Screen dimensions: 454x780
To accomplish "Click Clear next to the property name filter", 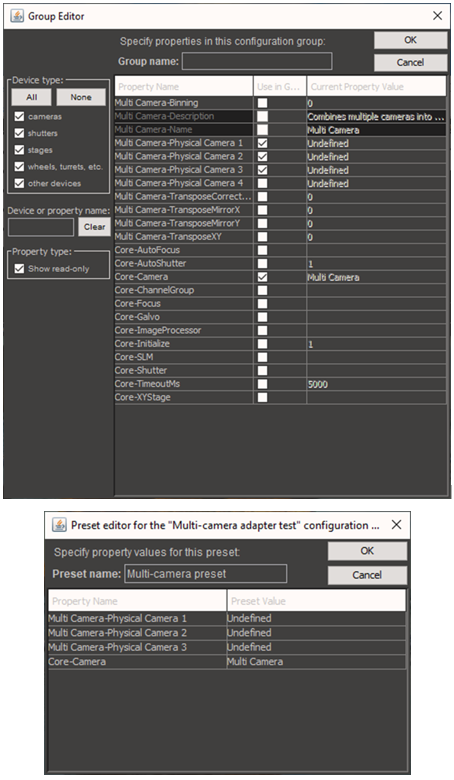I will tap(94, 227).
